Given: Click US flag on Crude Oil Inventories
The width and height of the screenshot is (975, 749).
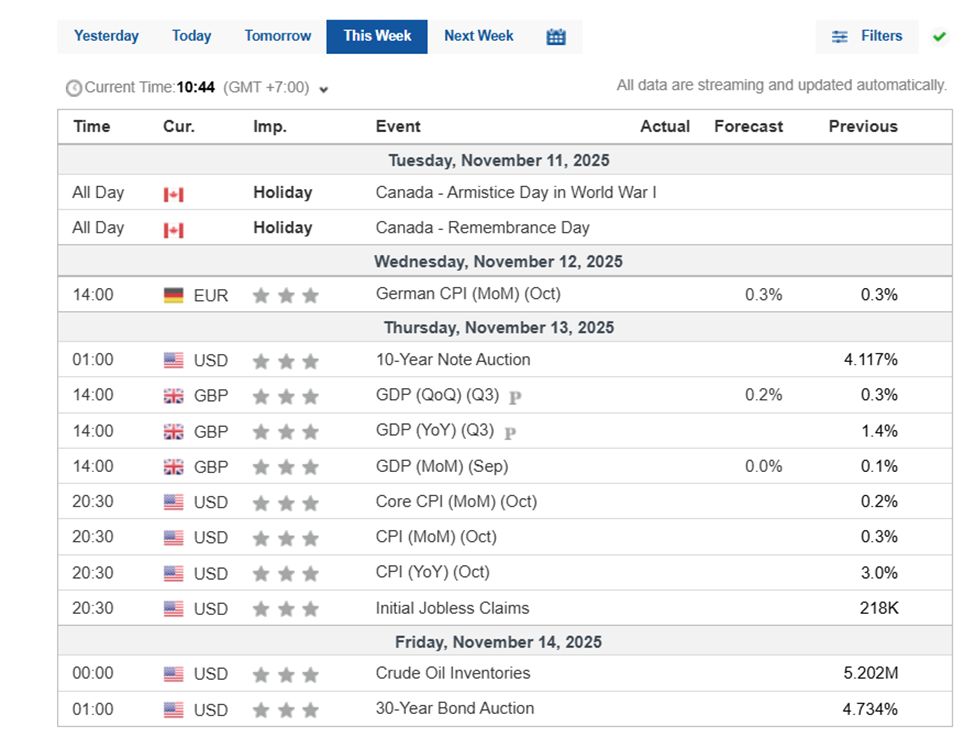Looking at the screenshot, I should click(x=174, y=674).
